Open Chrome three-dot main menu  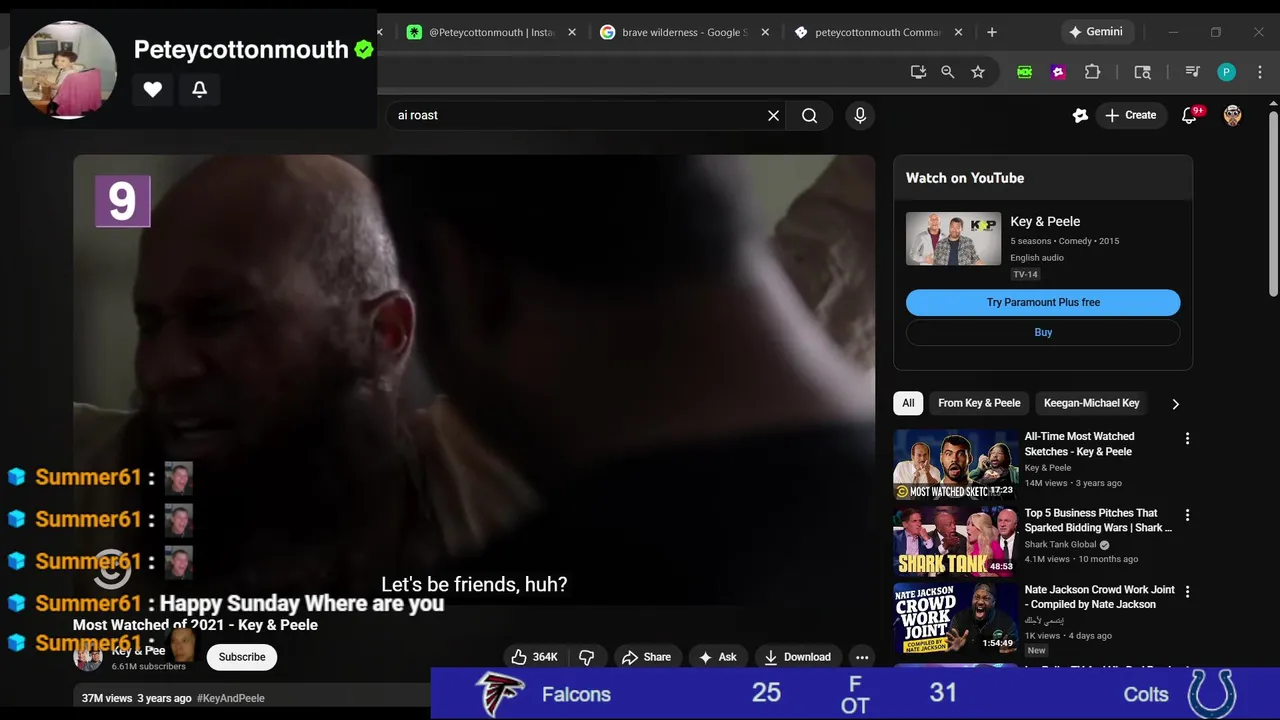click(x=1260, y=72)
